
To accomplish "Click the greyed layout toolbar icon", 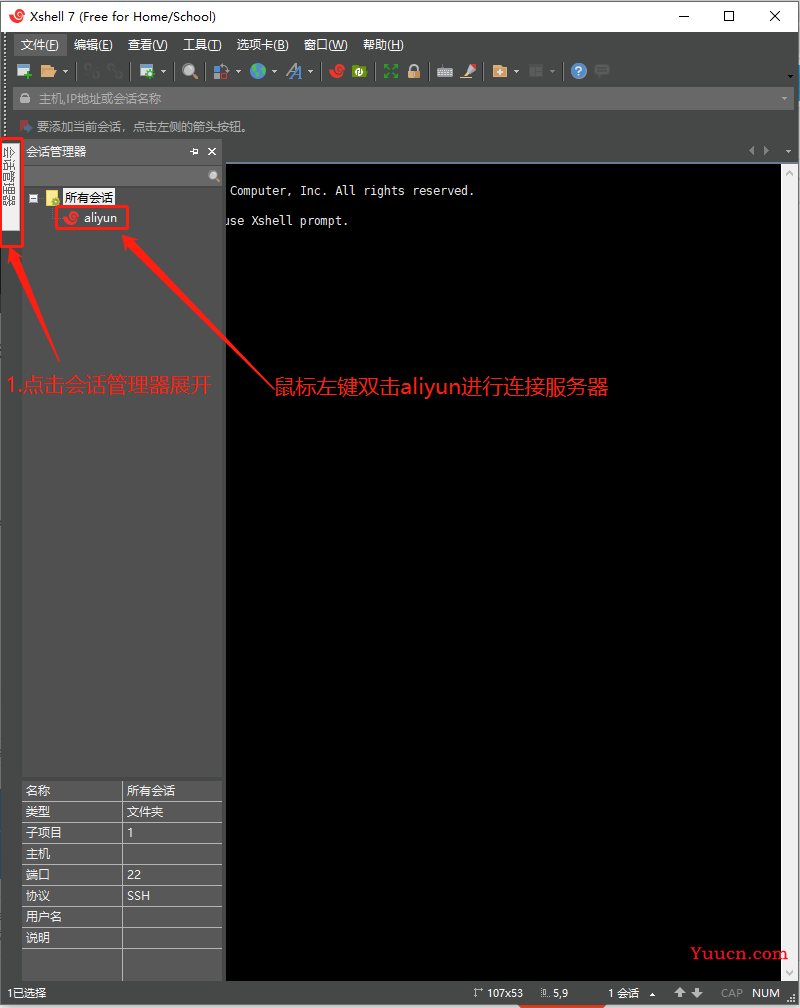I will 536,71.
